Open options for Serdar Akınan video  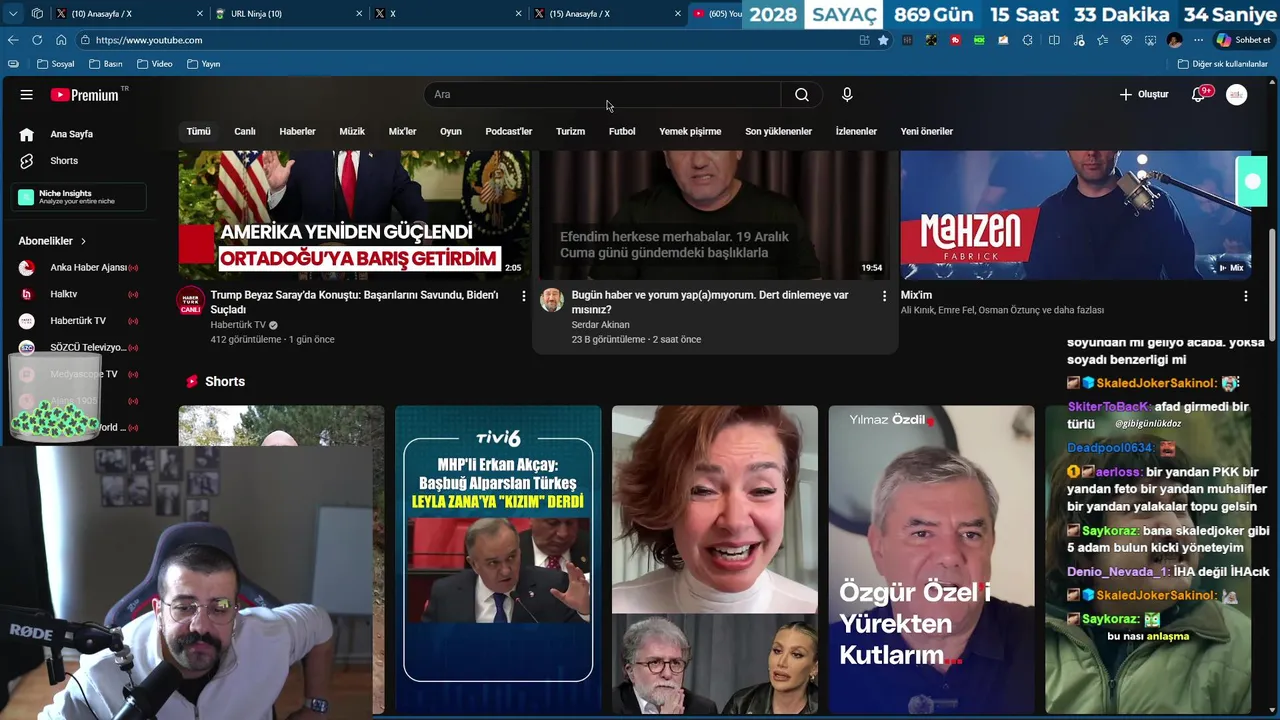884,296
